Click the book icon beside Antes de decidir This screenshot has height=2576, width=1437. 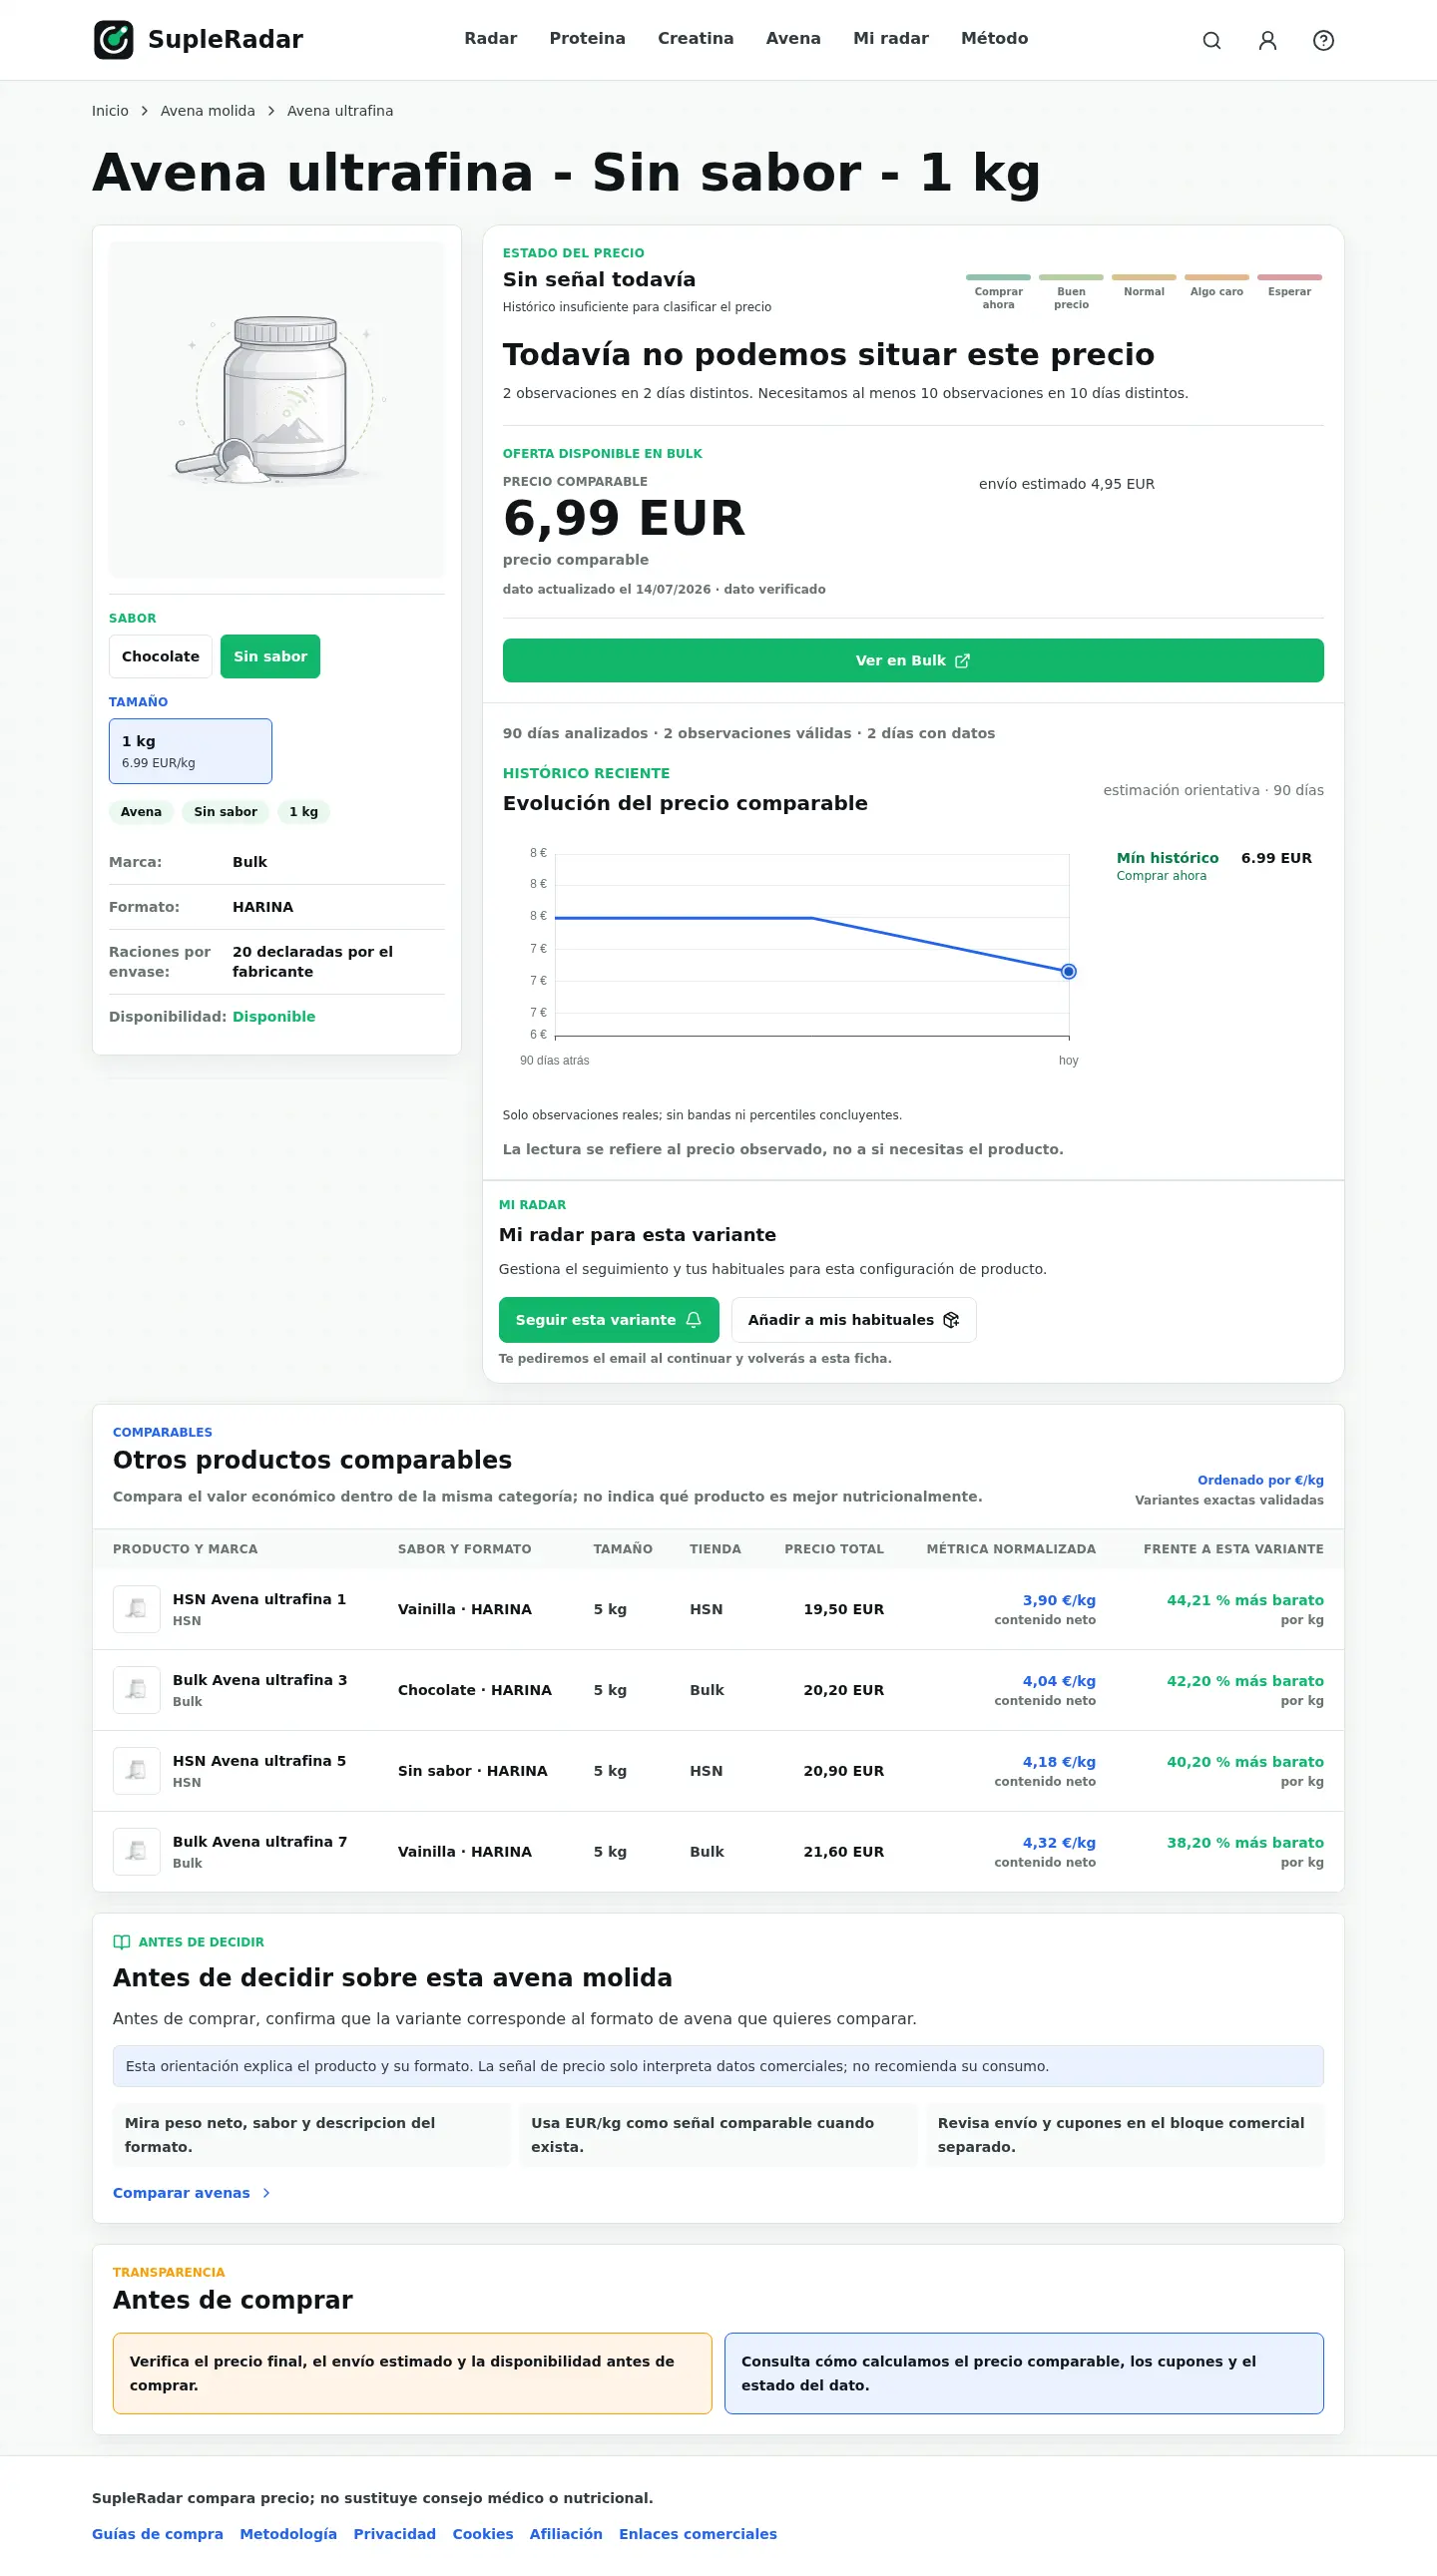pyautogui.click(x=122, y=1942)
